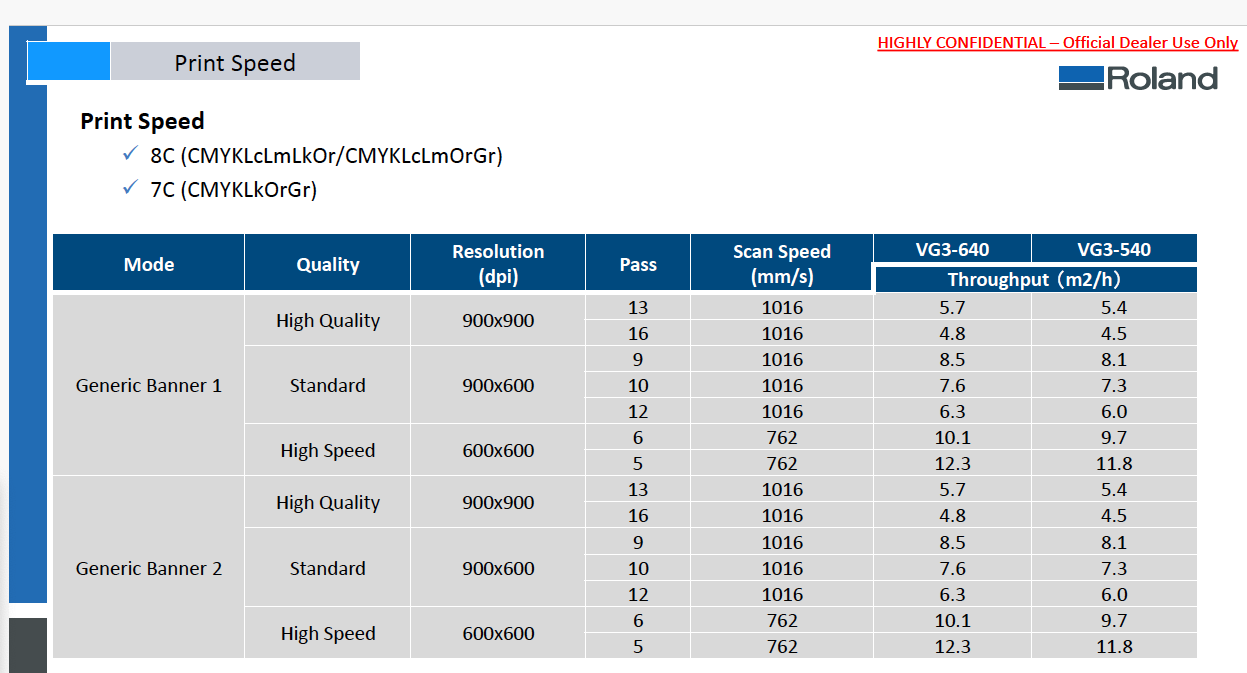Click the checkmark bullet beside 7C line
Image resolution: width=1247 pixels, height=673 pixels.
(x=130, y=187)
